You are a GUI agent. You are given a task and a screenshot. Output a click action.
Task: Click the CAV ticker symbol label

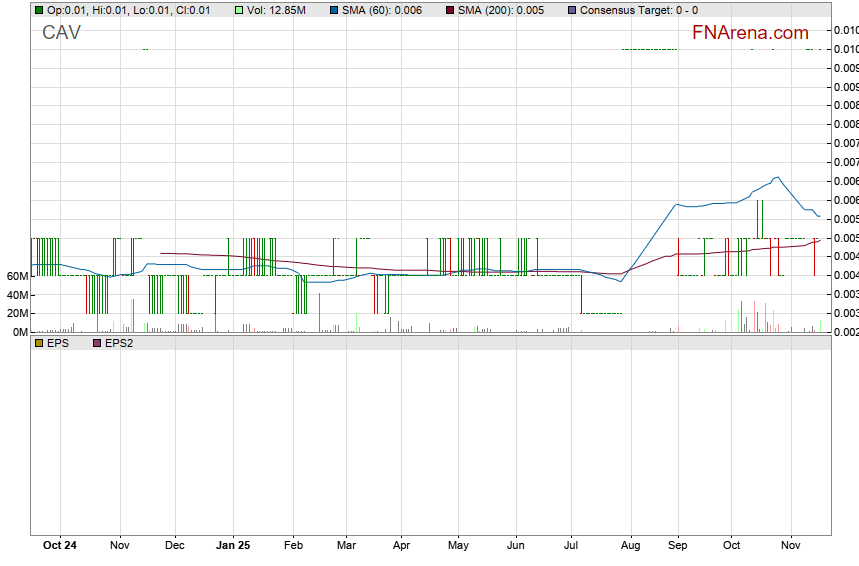[61, 33]
